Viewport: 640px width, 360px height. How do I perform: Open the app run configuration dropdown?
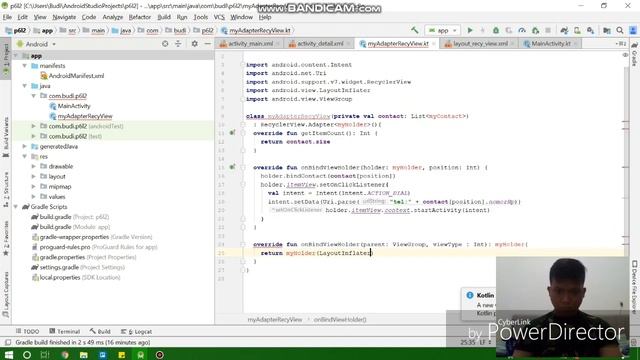(x=443, y=30)
